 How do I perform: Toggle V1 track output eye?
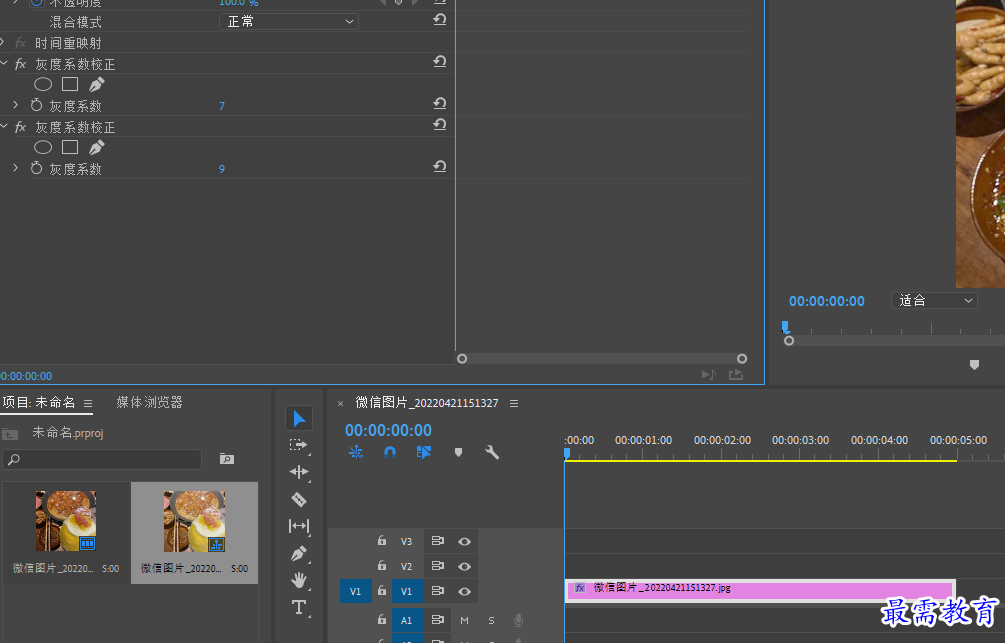(x=465, y=592)
